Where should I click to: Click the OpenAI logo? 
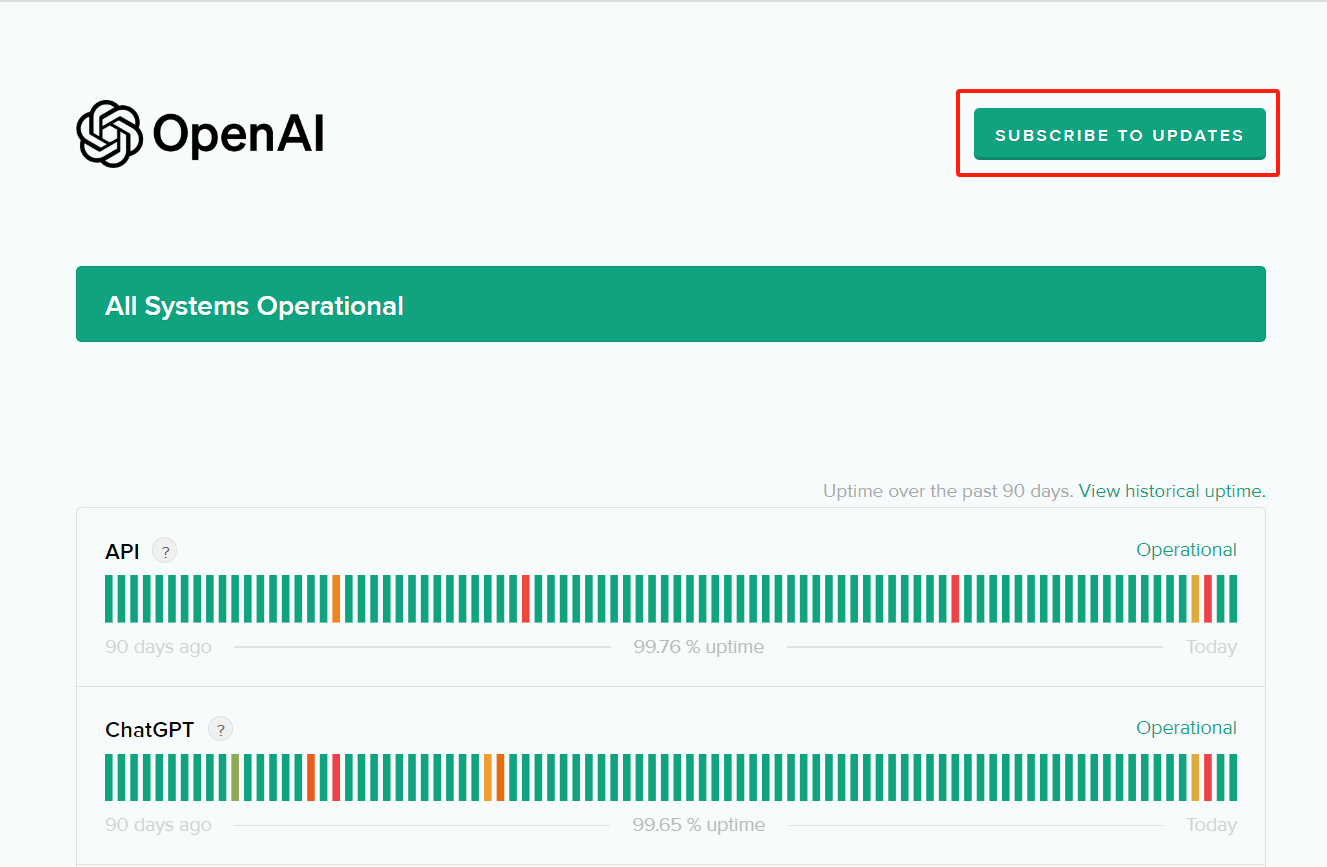(201, 134)
